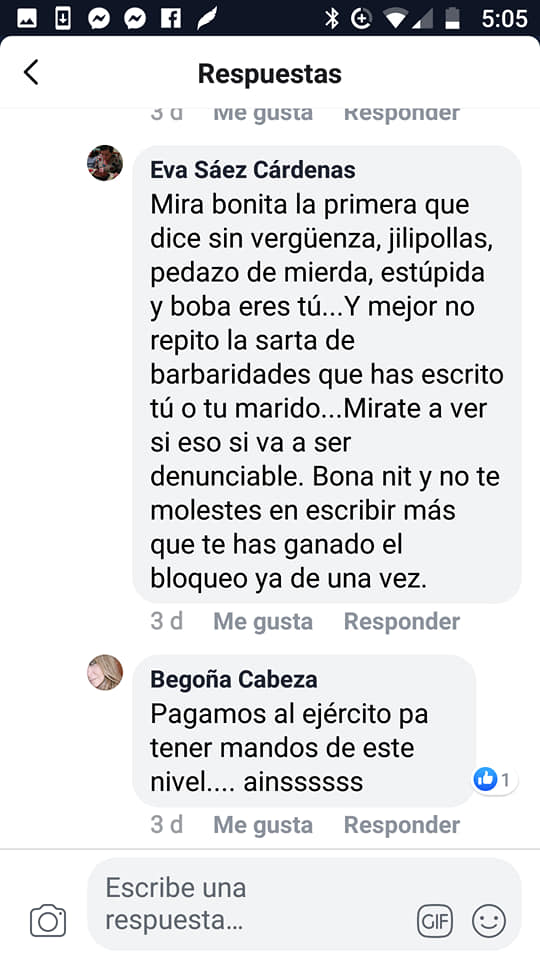540x960 pixels.
Task: Like Begoña Cabeza's comment via Me gusta
Action: click(263, 825)
